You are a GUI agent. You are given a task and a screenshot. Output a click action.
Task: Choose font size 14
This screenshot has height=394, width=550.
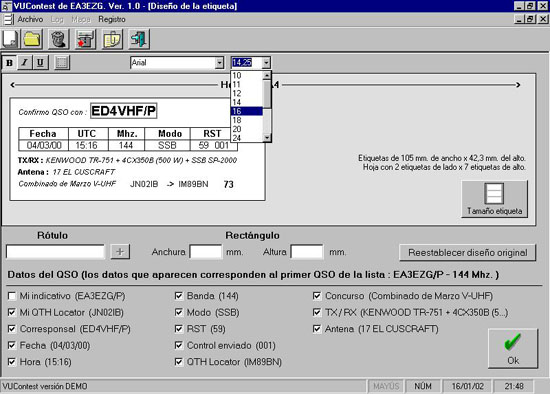[x=247, y=102]
